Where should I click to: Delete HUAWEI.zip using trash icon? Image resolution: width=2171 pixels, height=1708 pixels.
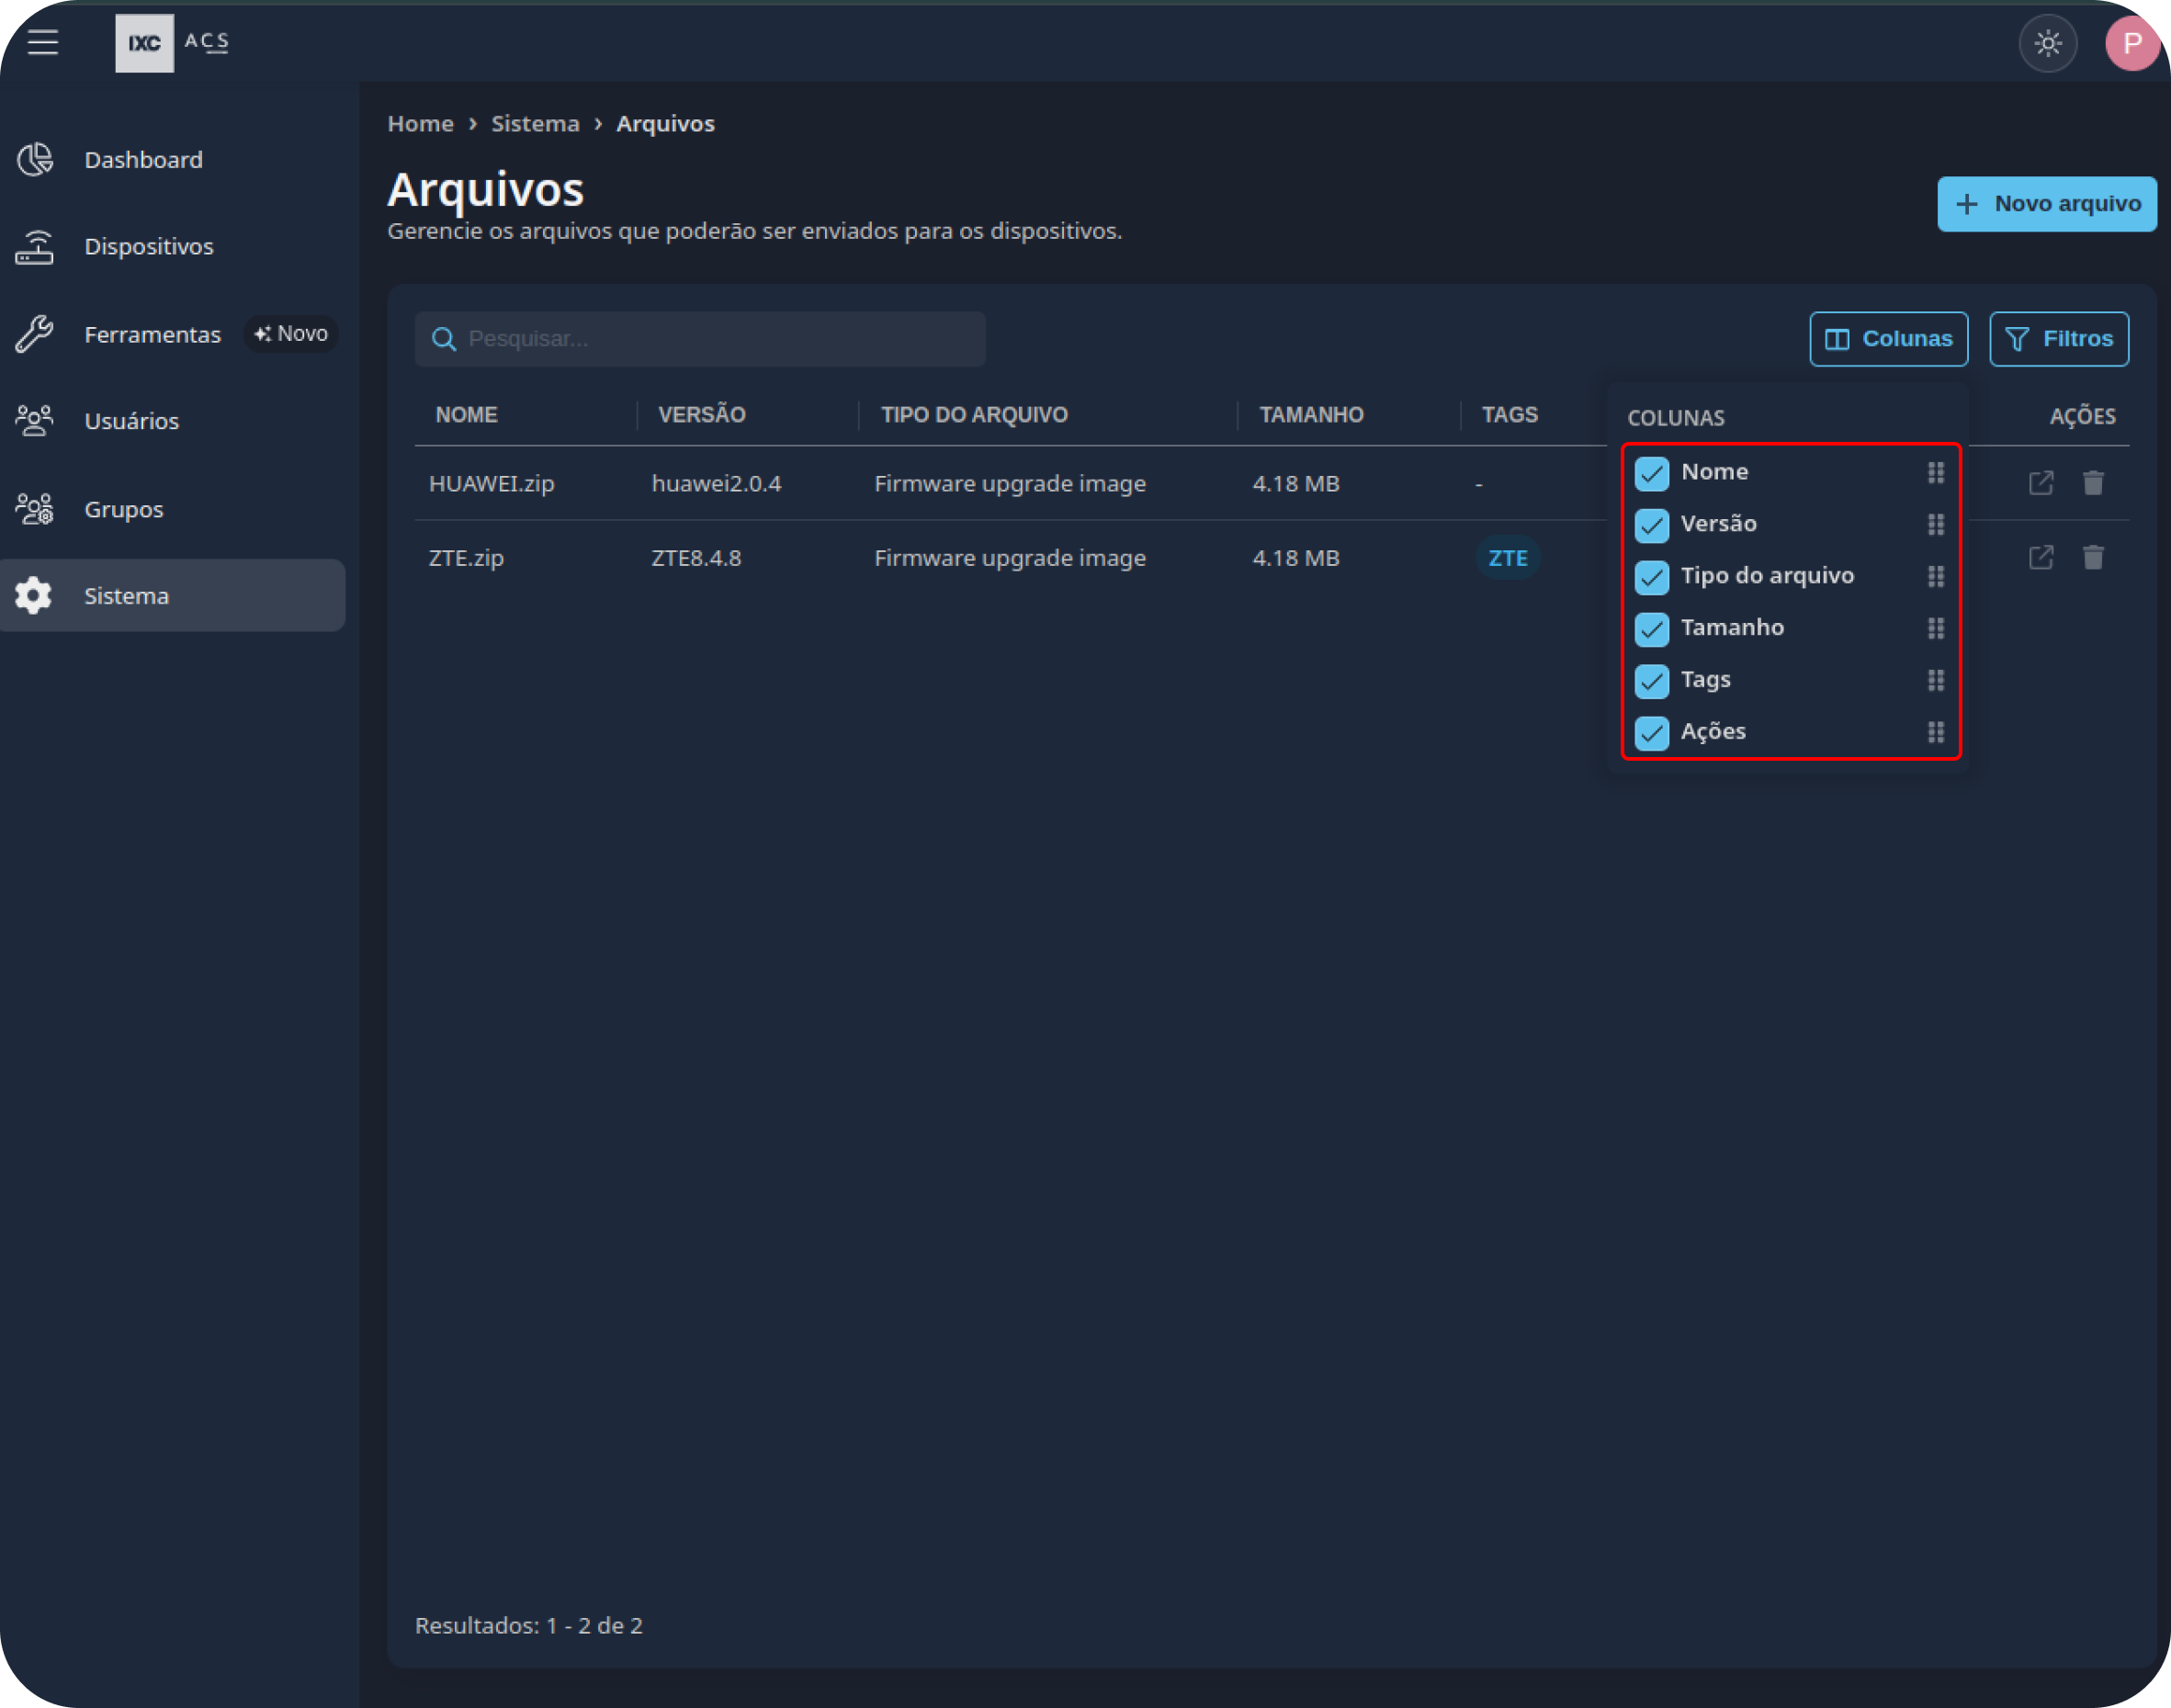pos(2093,483)
